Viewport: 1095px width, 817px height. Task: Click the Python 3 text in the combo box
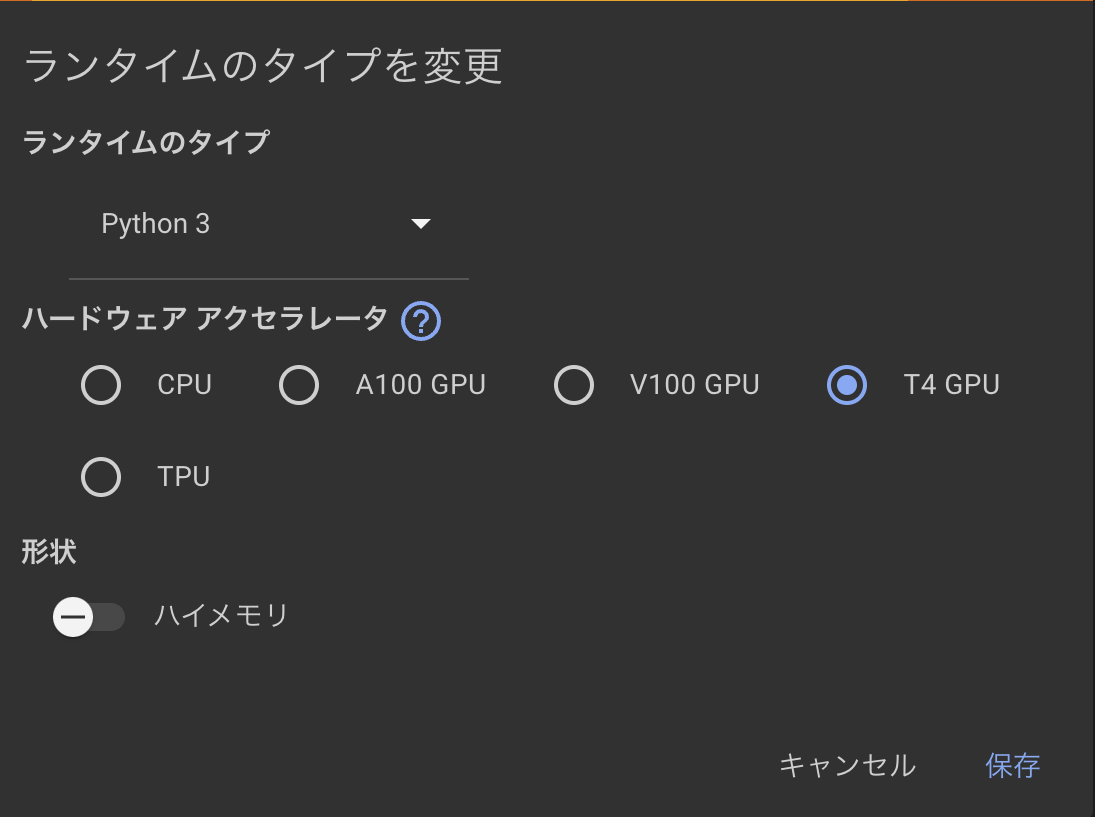[x=155, y=223]
